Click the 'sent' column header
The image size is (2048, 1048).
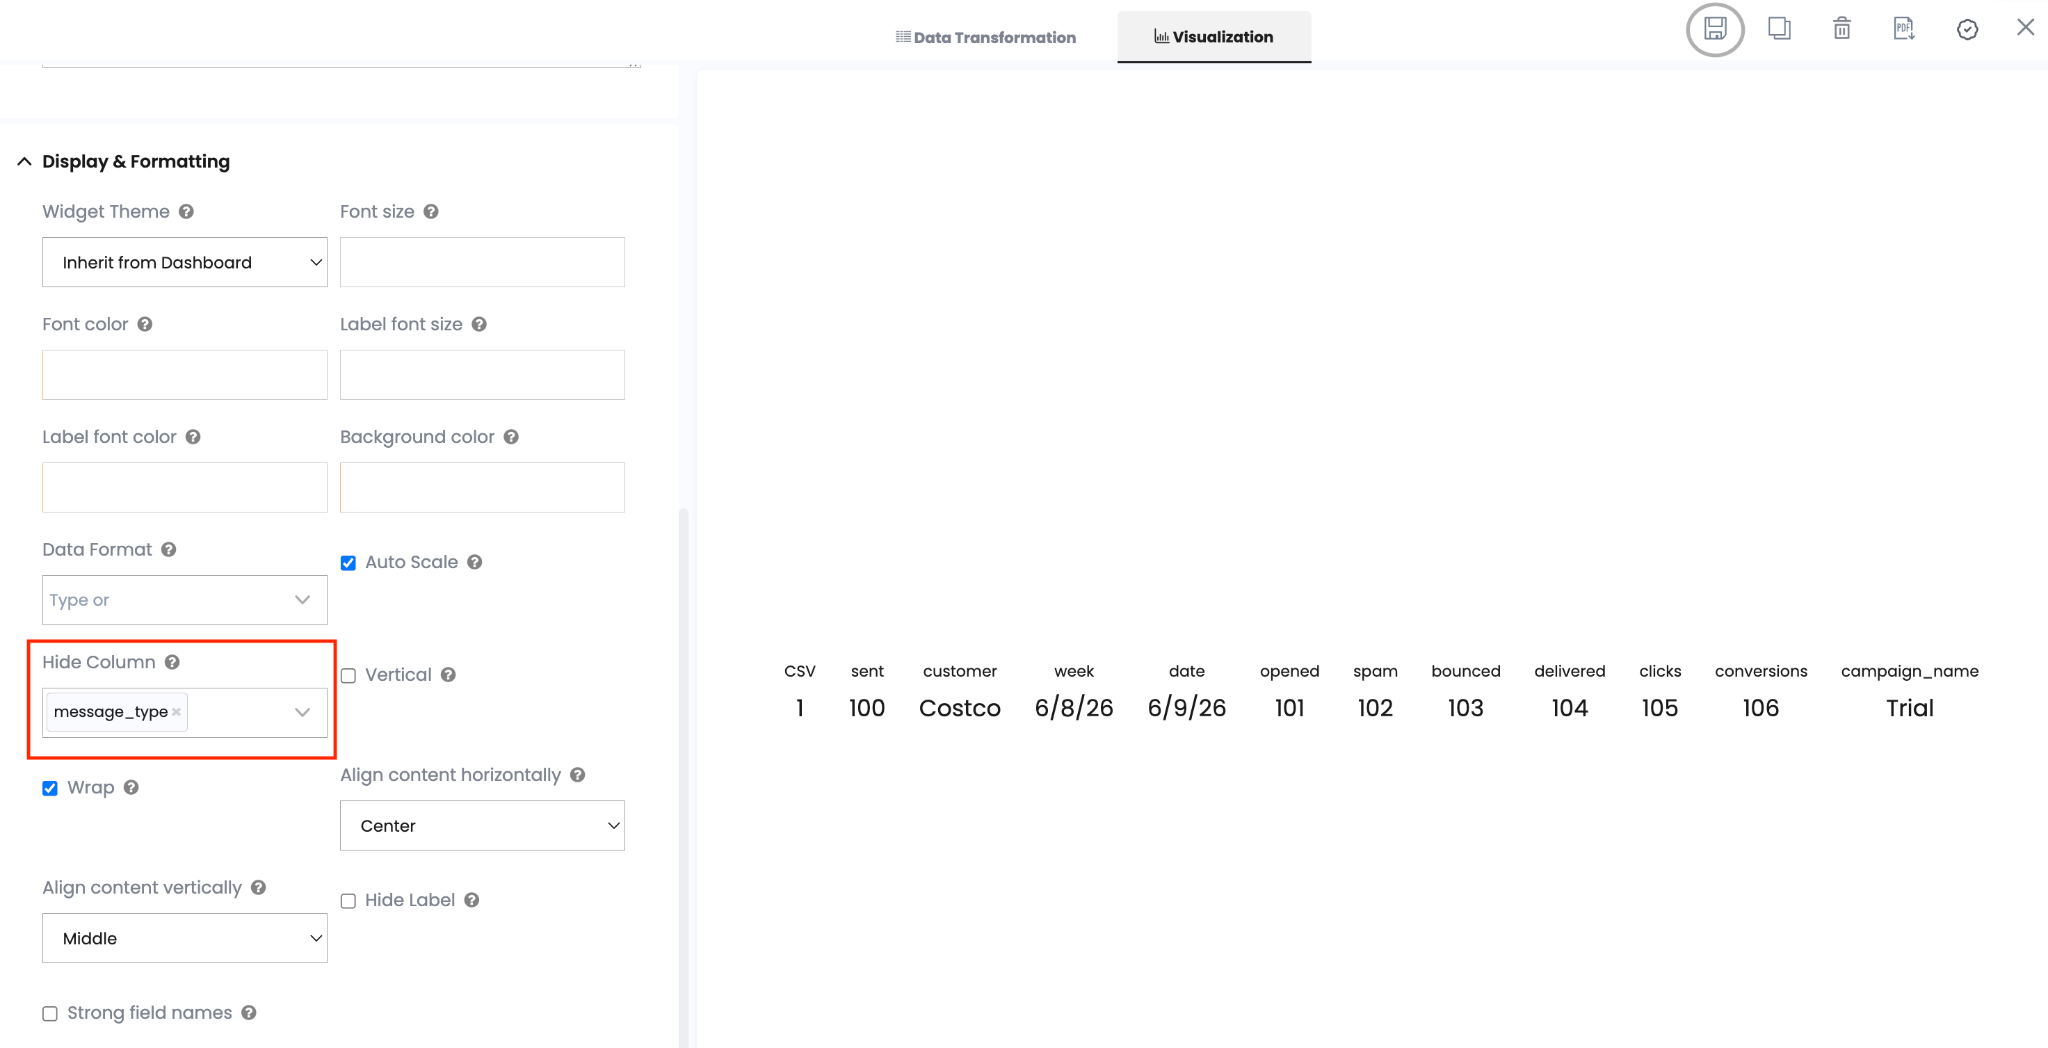867,671
